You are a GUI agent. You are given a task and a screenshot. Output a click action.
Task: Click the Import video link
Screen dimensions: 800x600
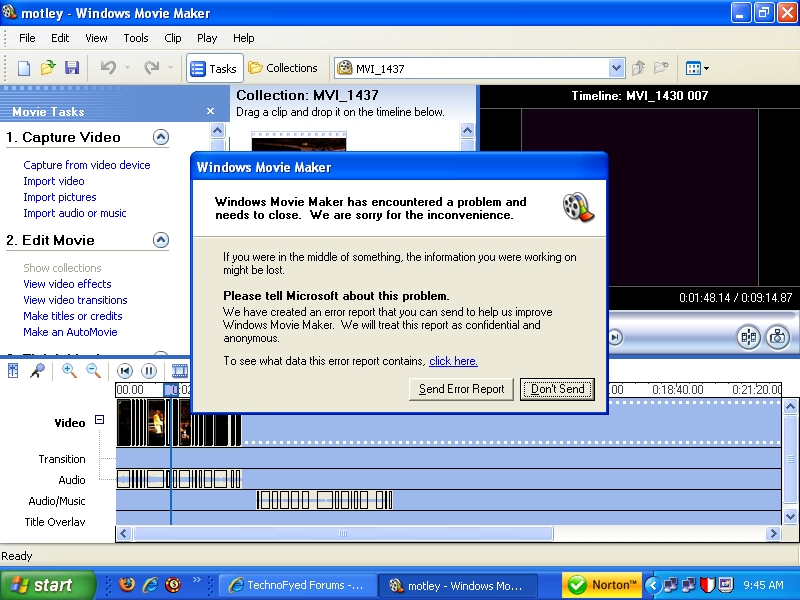54,181
